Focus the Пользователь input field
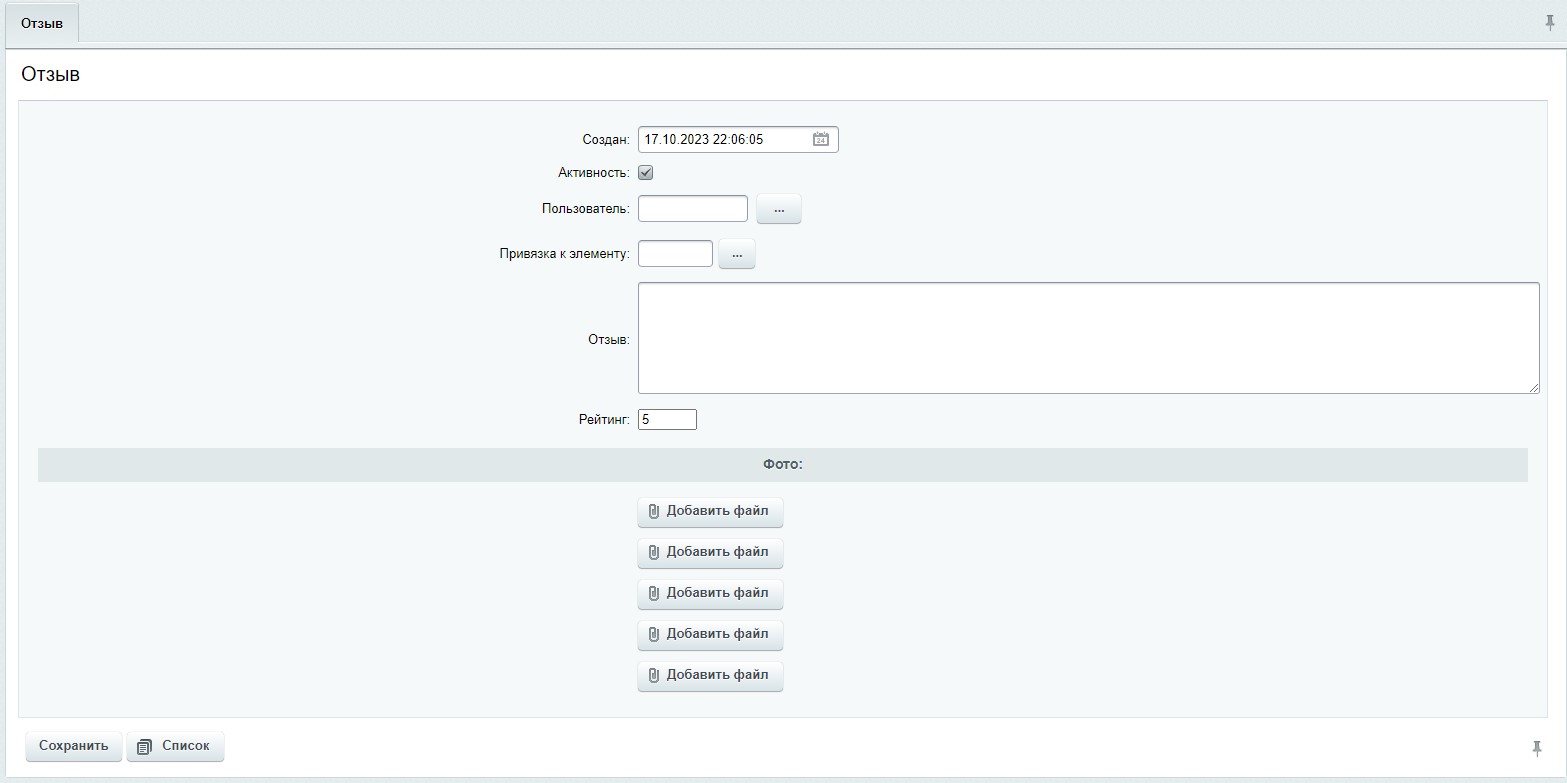This screenshot has width=1567, height=783. (x=692, y=209)
